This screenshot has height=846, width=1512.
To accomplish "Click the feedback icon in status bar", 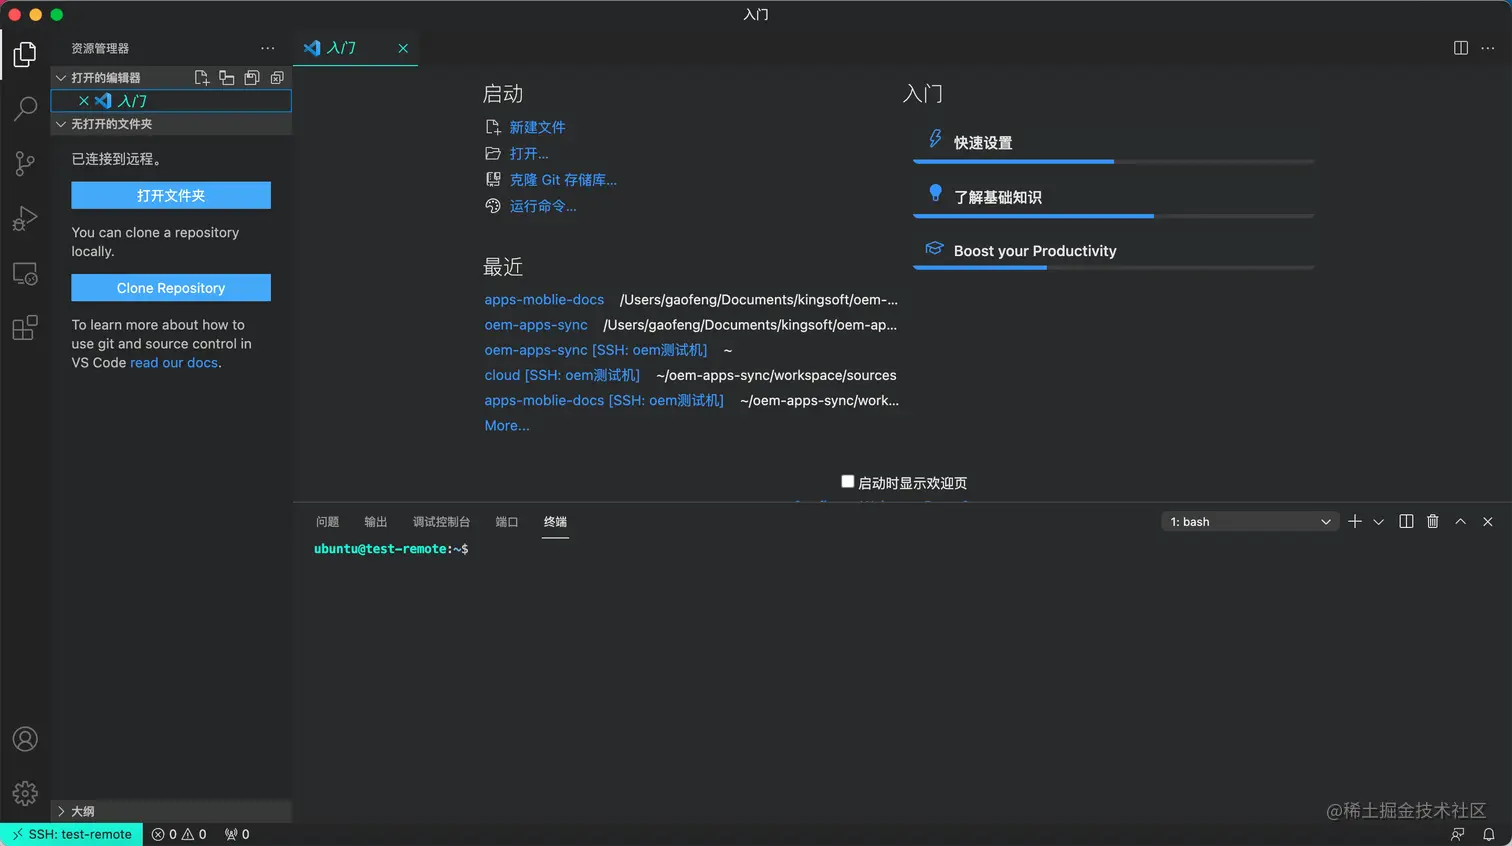I will click(1458, 834).
